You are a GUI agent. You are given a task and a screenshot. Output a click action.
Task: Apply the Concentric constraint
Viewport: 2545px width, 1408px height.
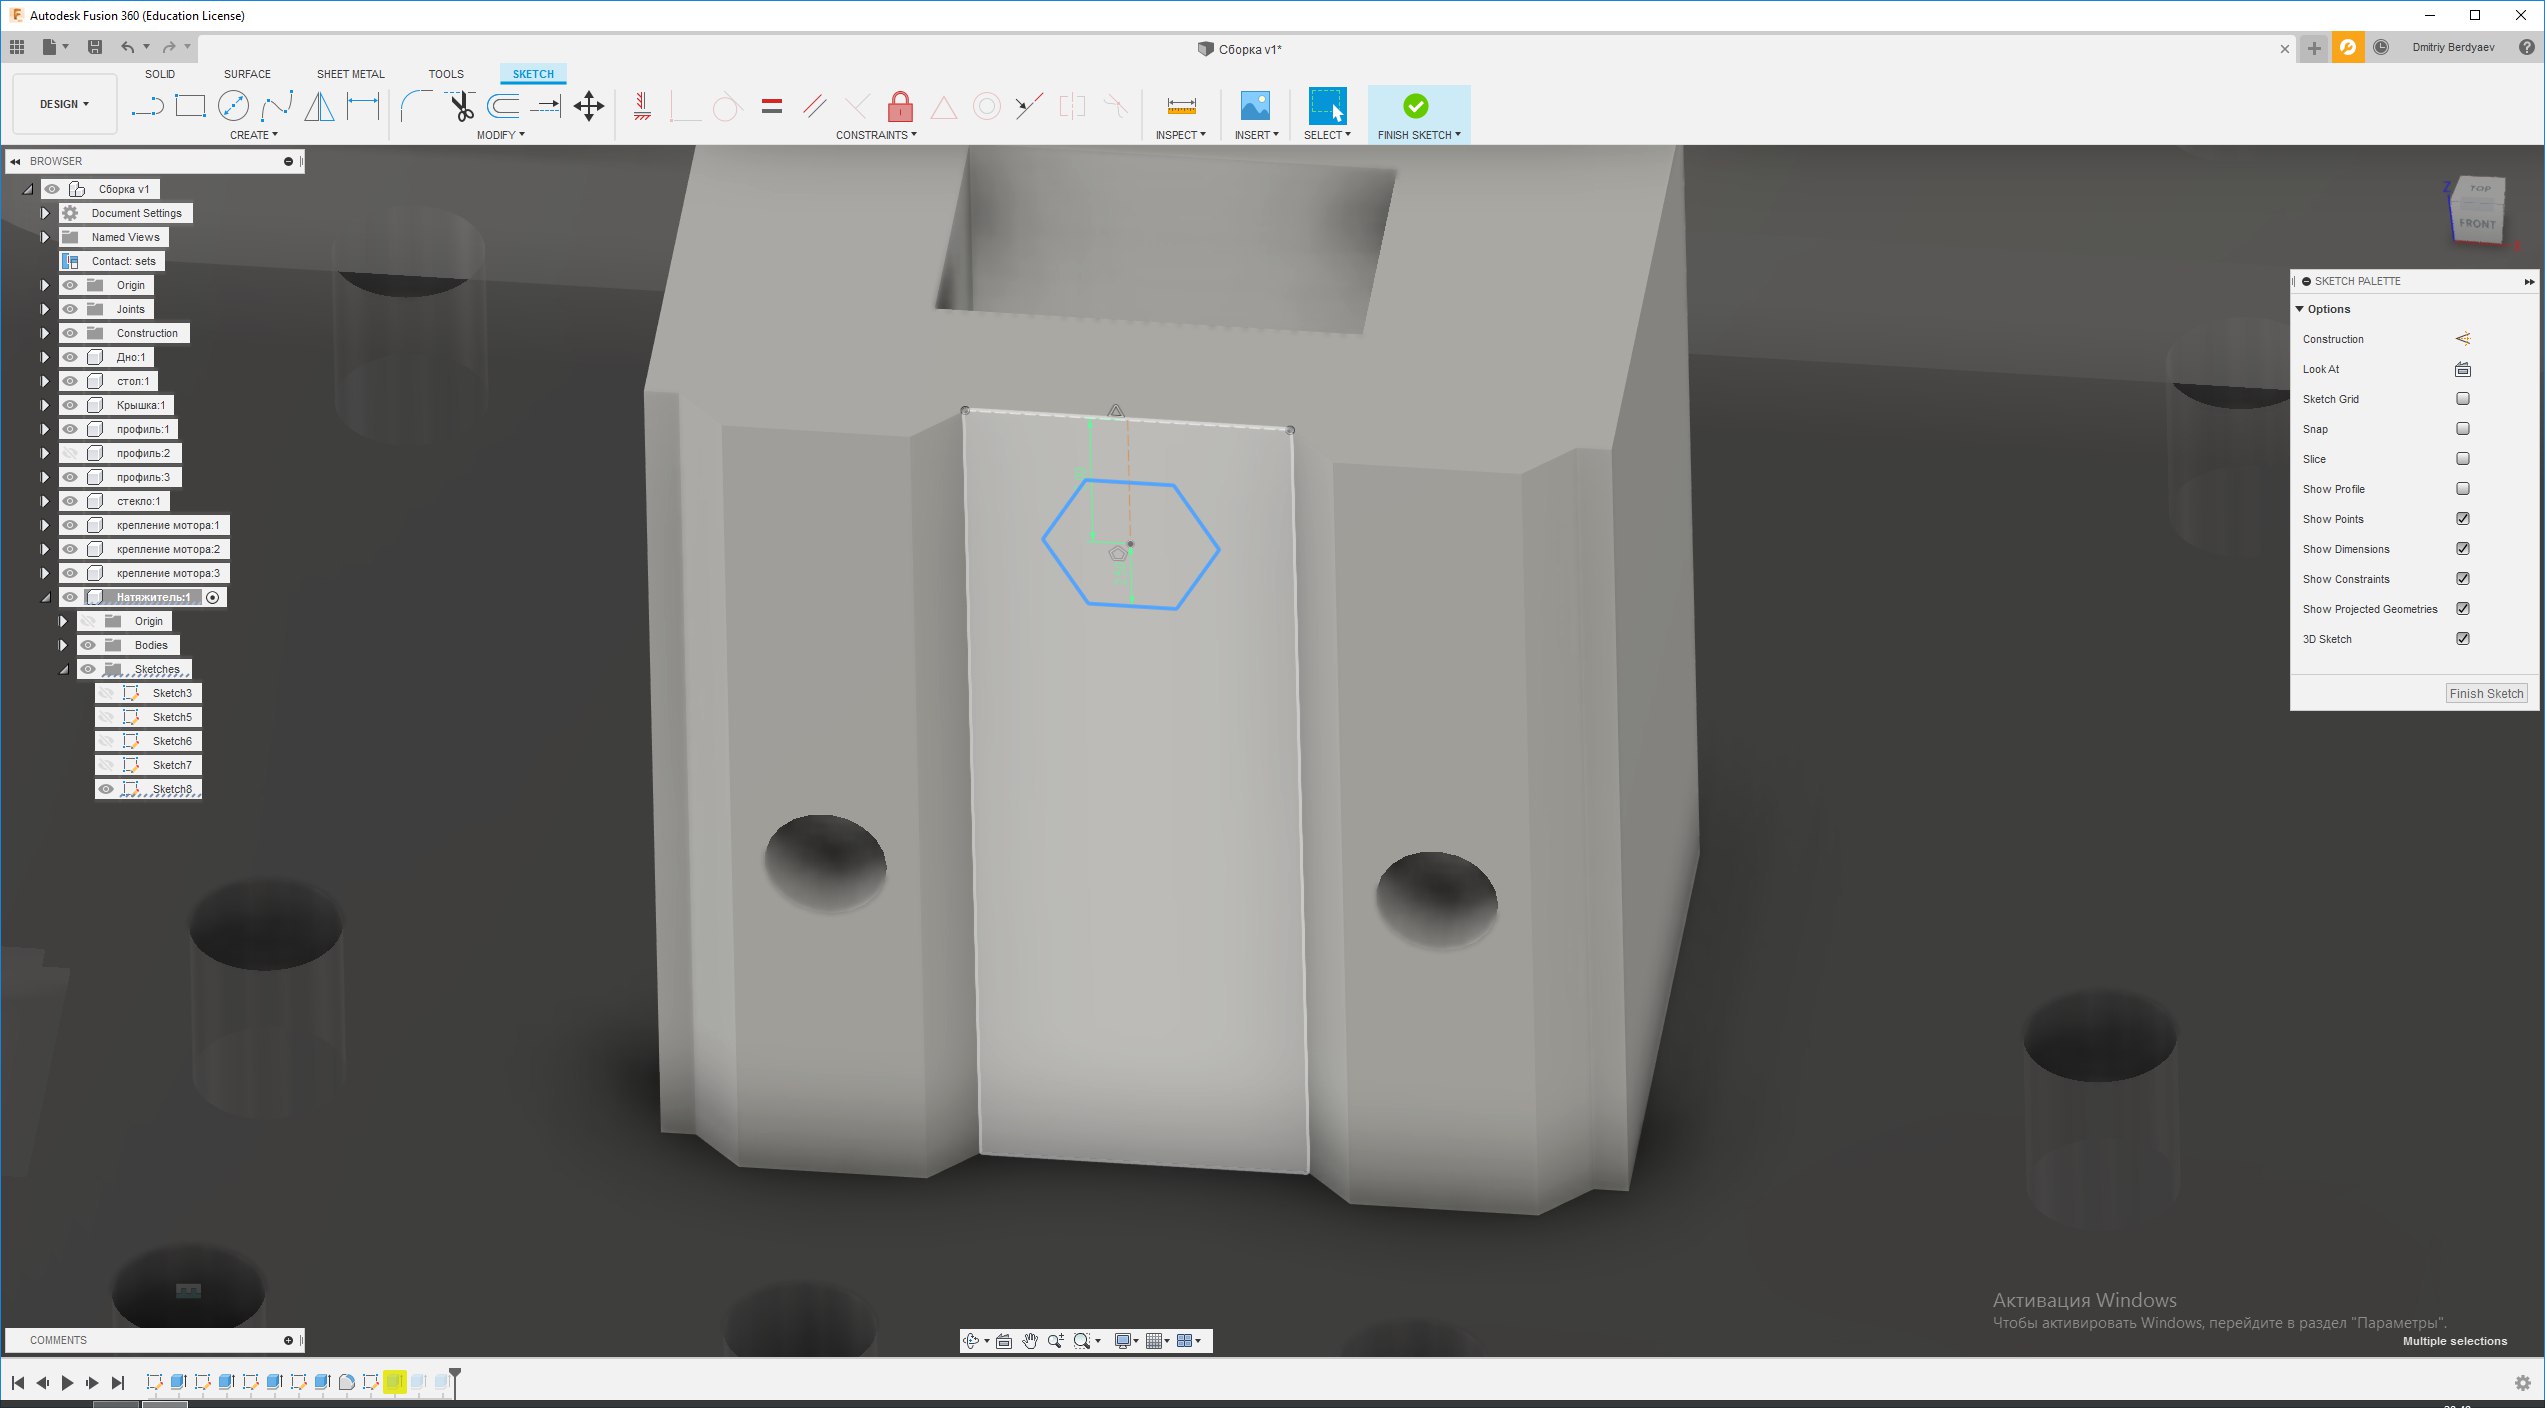pyautogui.click(x=987, y=106)
